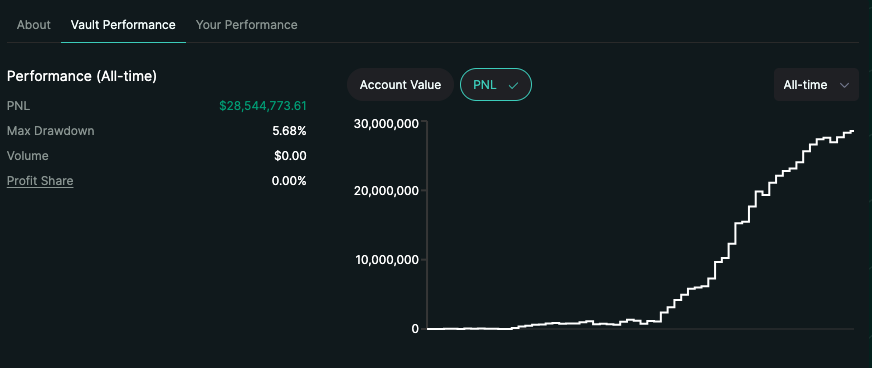
Task: Switch to the About tab
Action: click(33, 25)
